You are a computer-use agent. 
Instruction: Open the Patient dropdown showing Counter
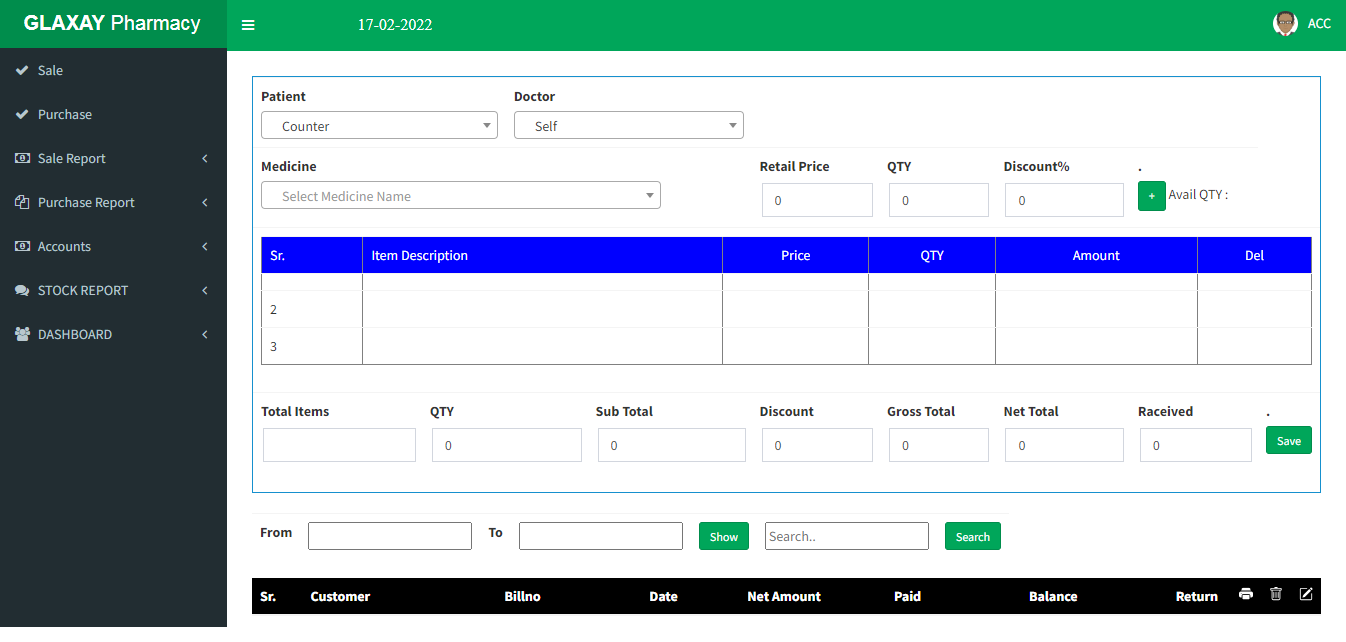point(379,126)
